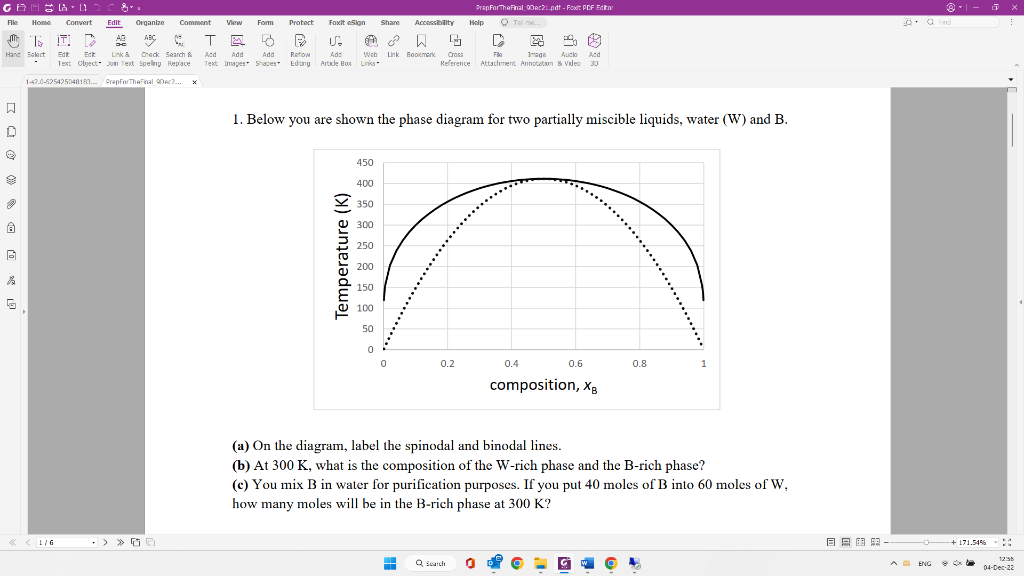Open the Protect ribbon tab
1024x576 pixels.
(301, 22)
